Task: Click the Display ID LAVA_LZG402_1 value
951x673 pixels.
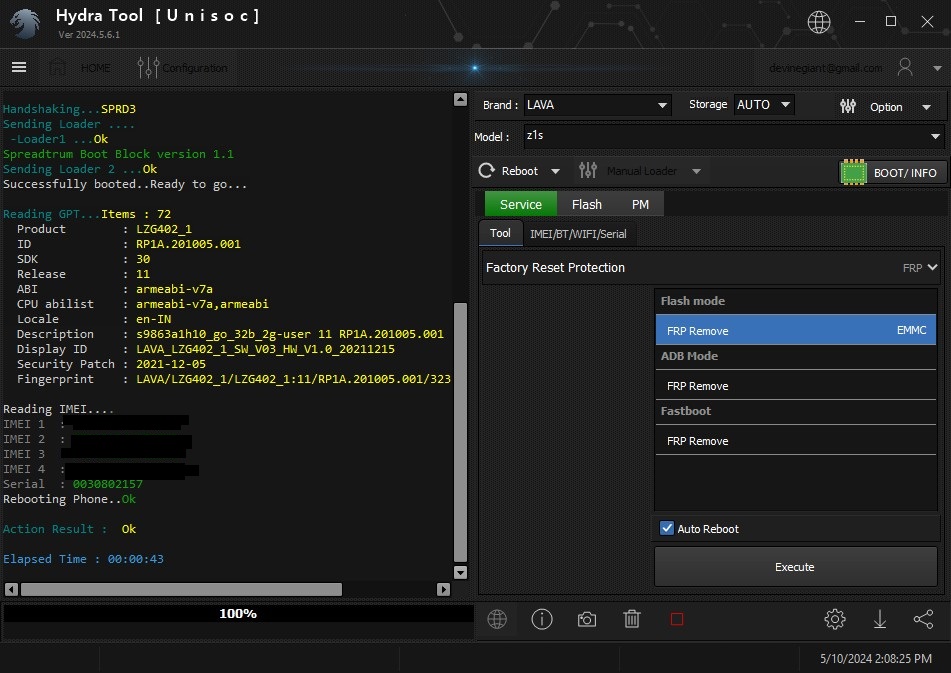Action: [x=265, y=349]
